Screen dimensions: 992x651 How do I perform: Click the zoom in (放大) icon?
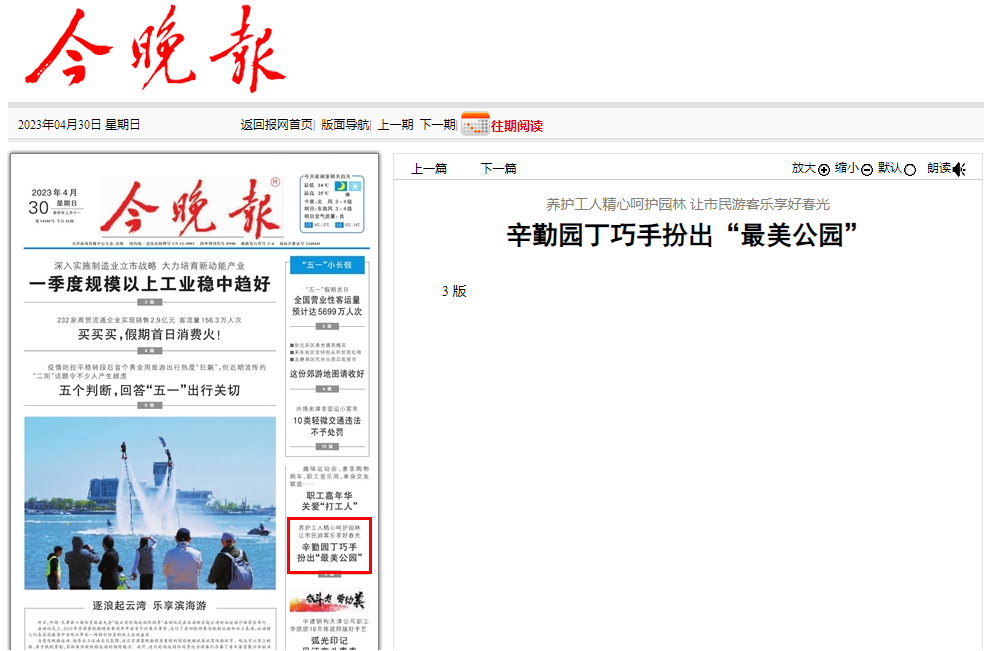pyautogui.click(x=823, y=168)
